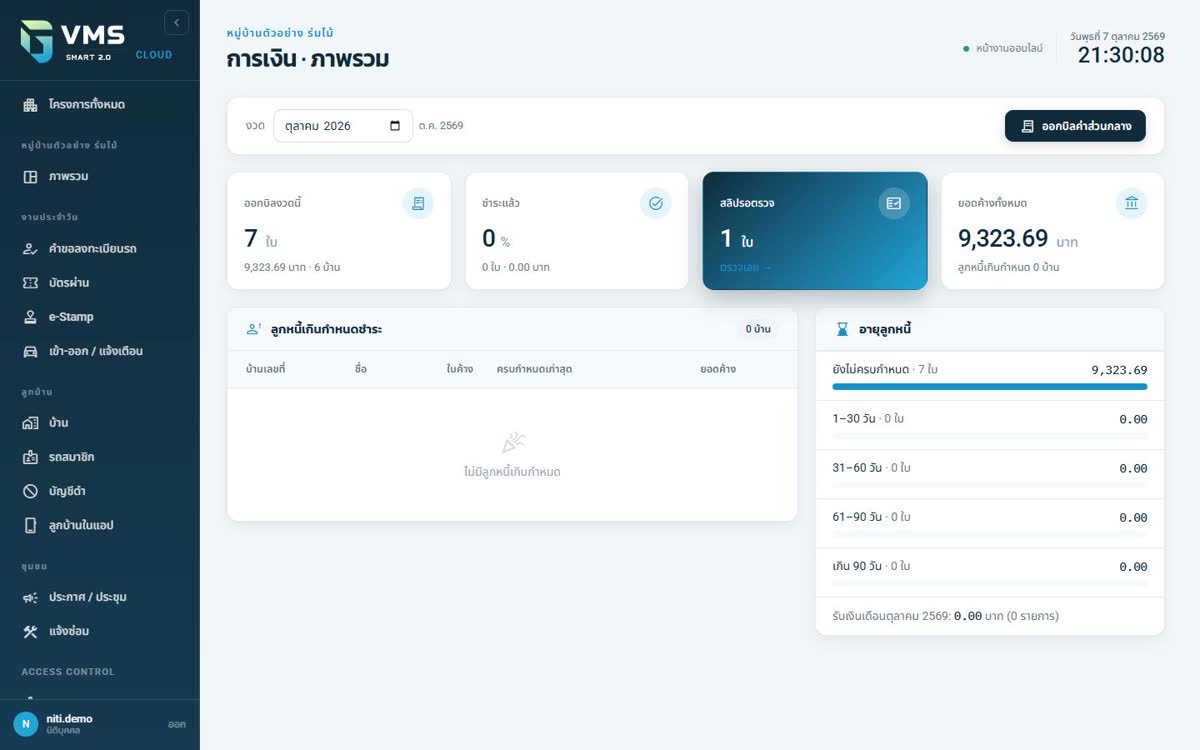Open the โครงการทั้งหมด building icon
Screen dimensions: 1200x750
pos(30,104)
